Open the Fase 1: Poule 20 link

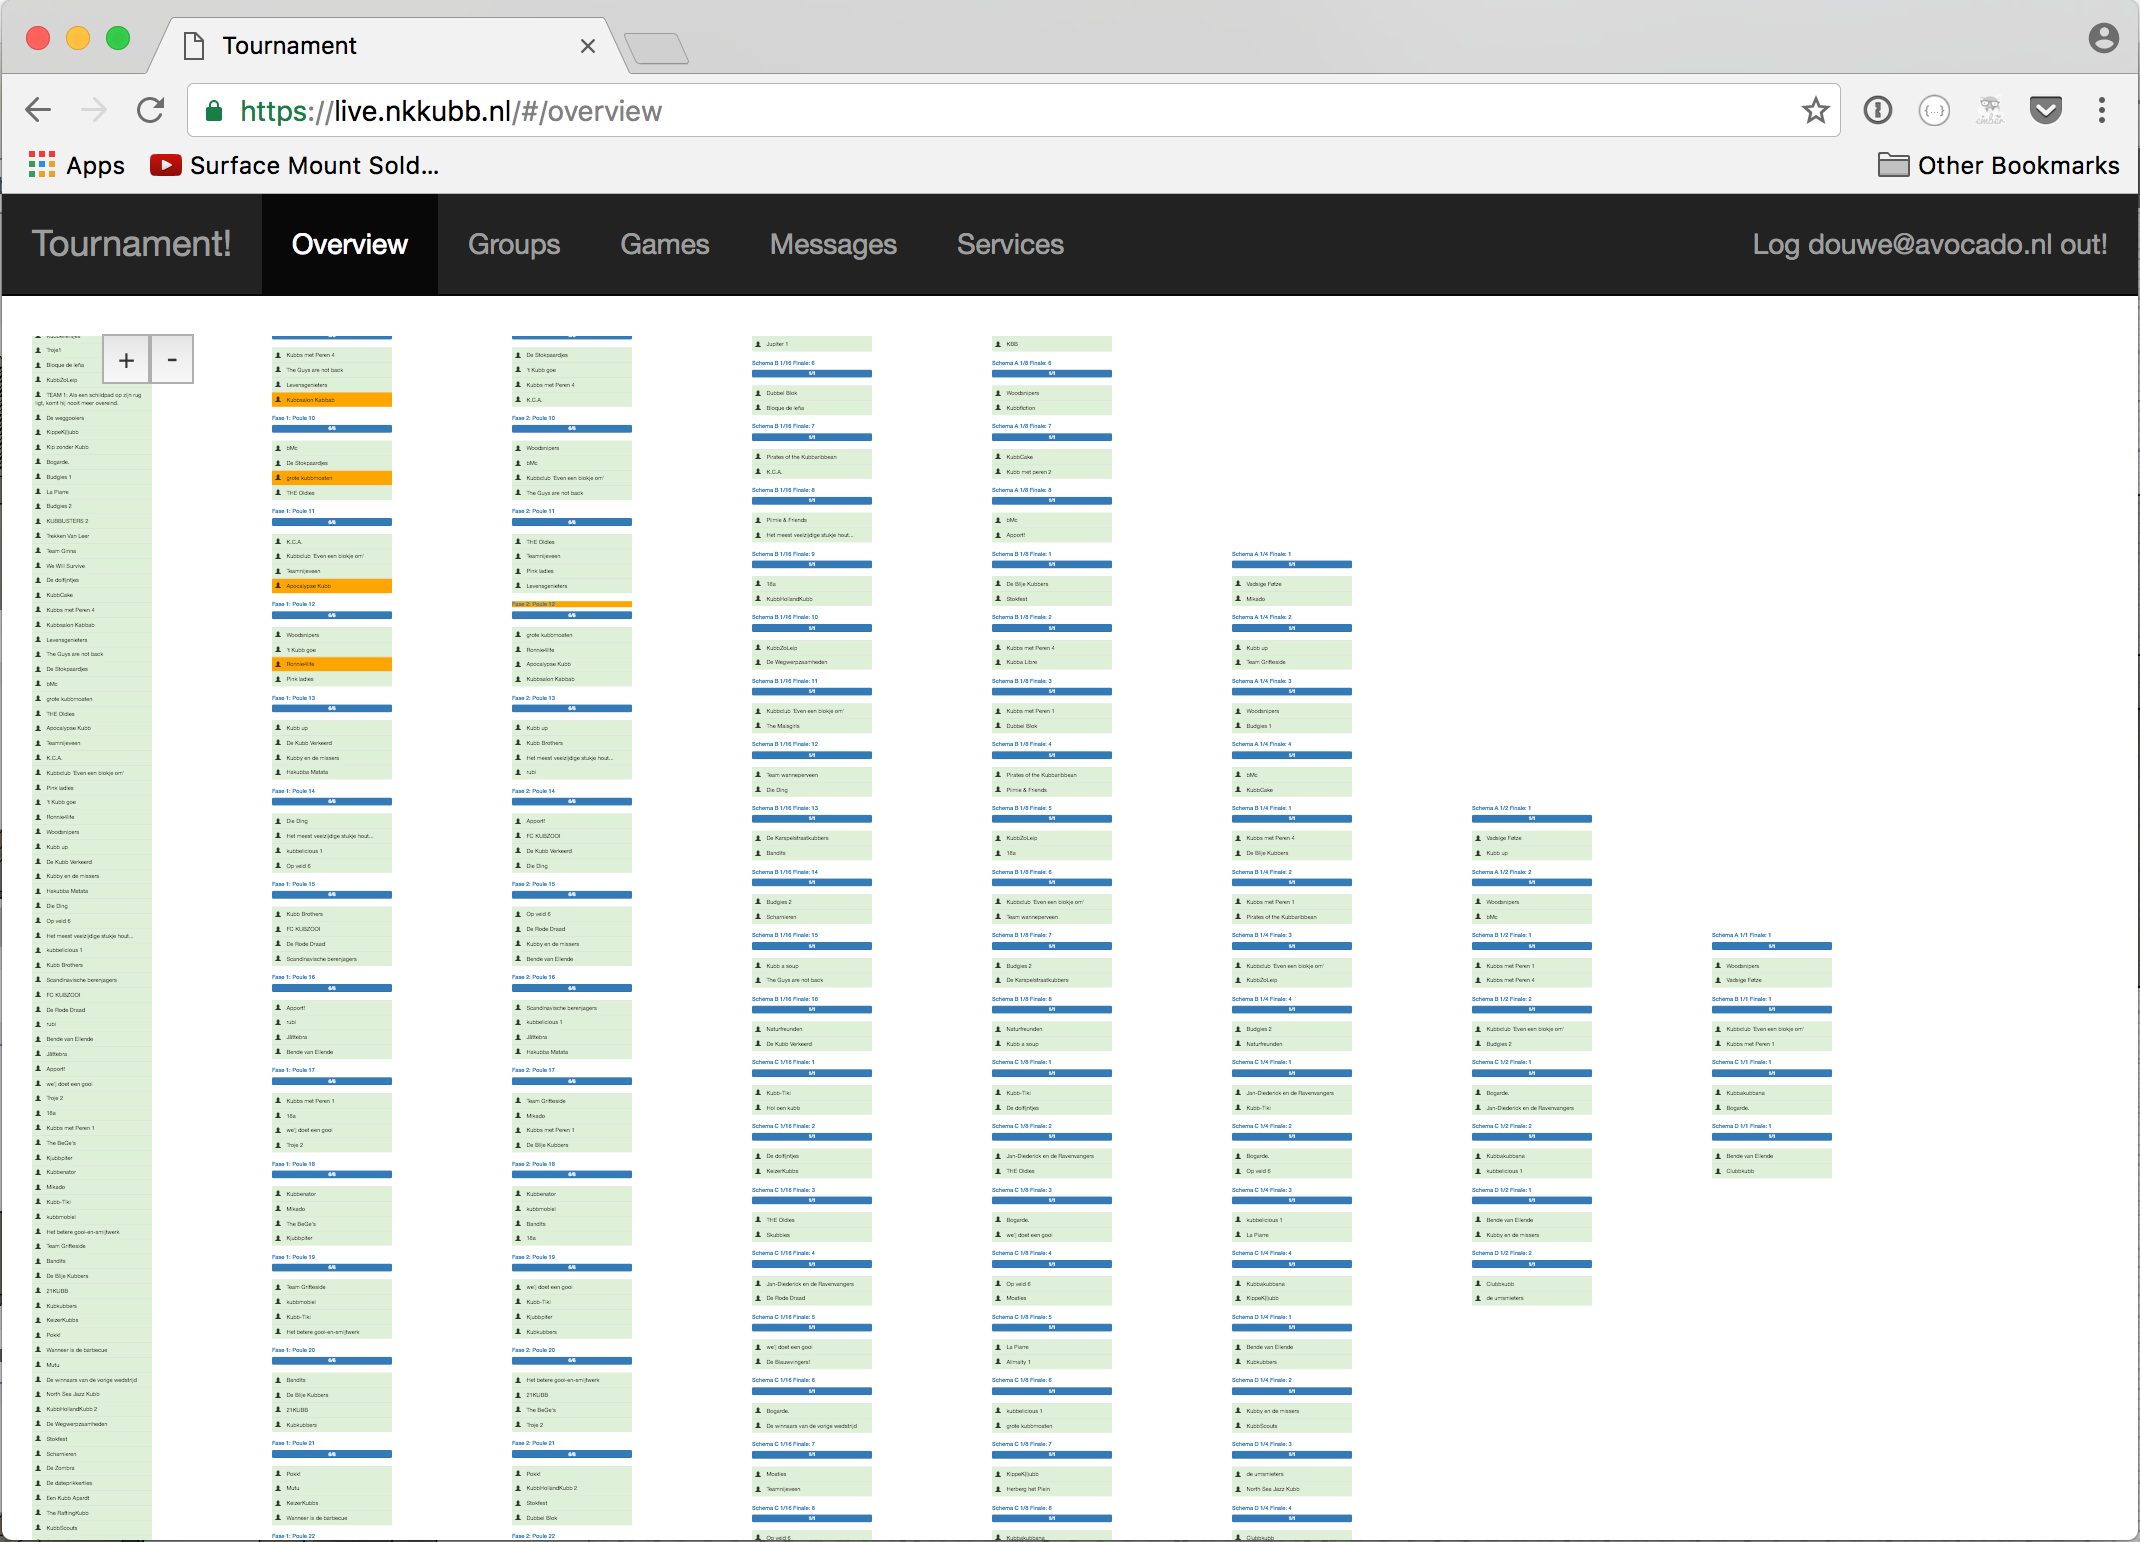coord(293,1350)
